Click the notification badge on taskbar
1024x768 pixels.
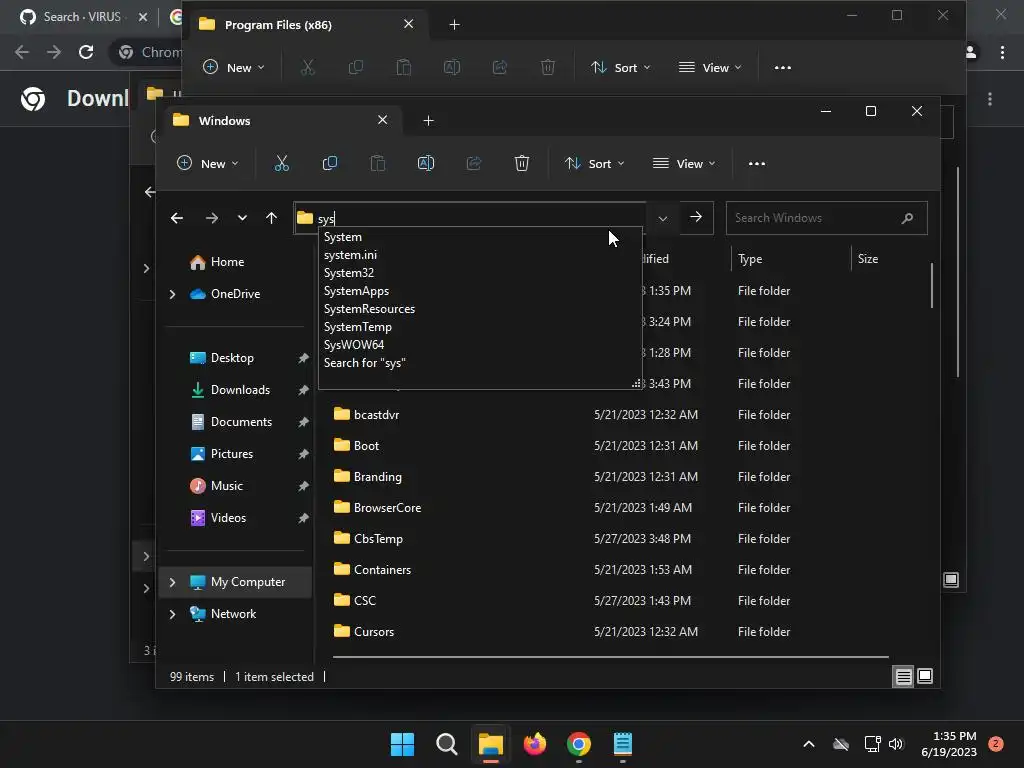click(996, 744)
